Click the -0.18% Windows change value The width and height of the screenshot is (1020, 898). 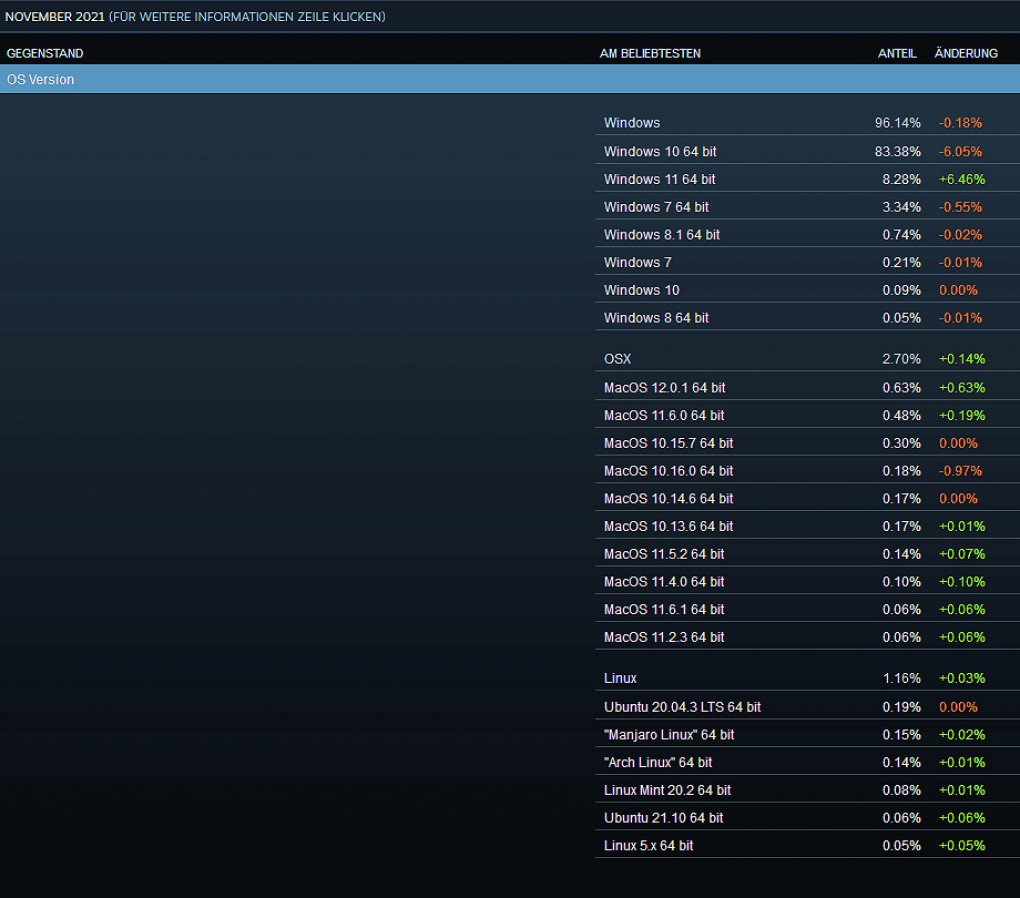[x=960, y=123]
